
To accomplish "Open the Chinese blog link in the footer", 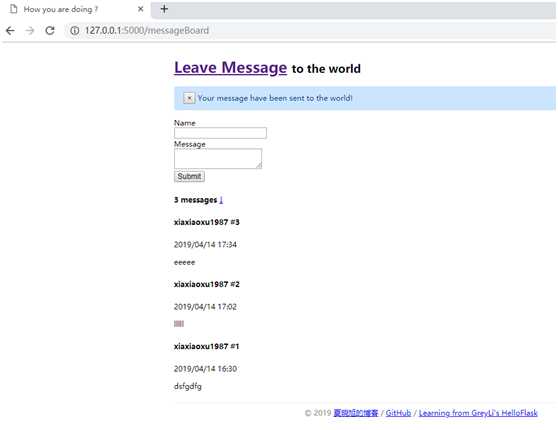I will point(356,413).
